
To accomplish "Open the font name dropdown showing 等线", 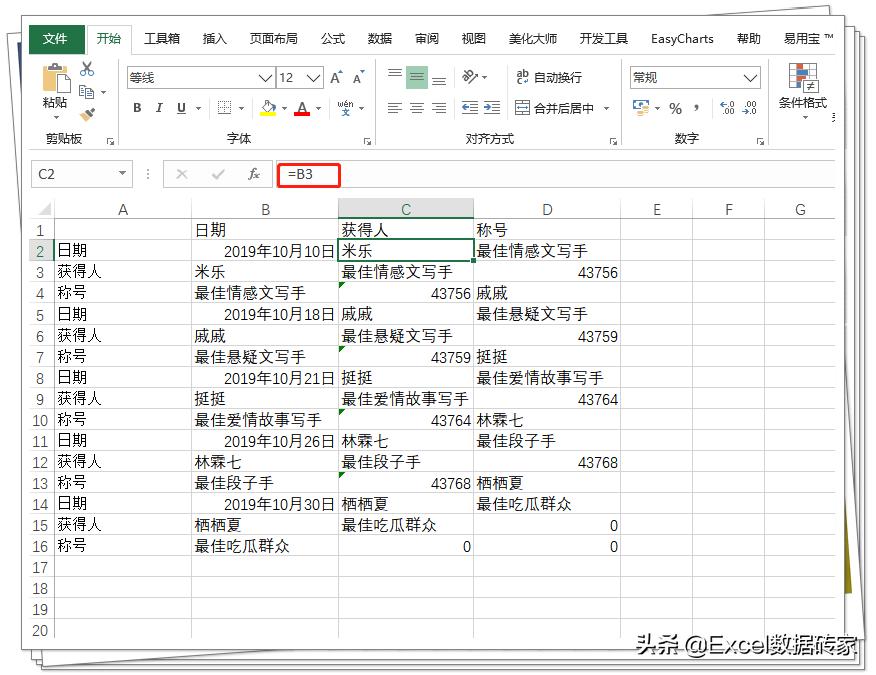I will click(x=263, y=77).
